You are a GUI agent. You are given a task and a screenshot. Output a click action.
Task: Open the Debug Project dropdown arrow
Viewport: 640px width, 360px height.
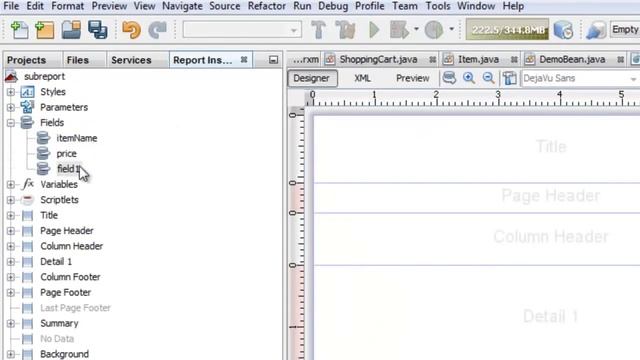[x=416, y=29]
